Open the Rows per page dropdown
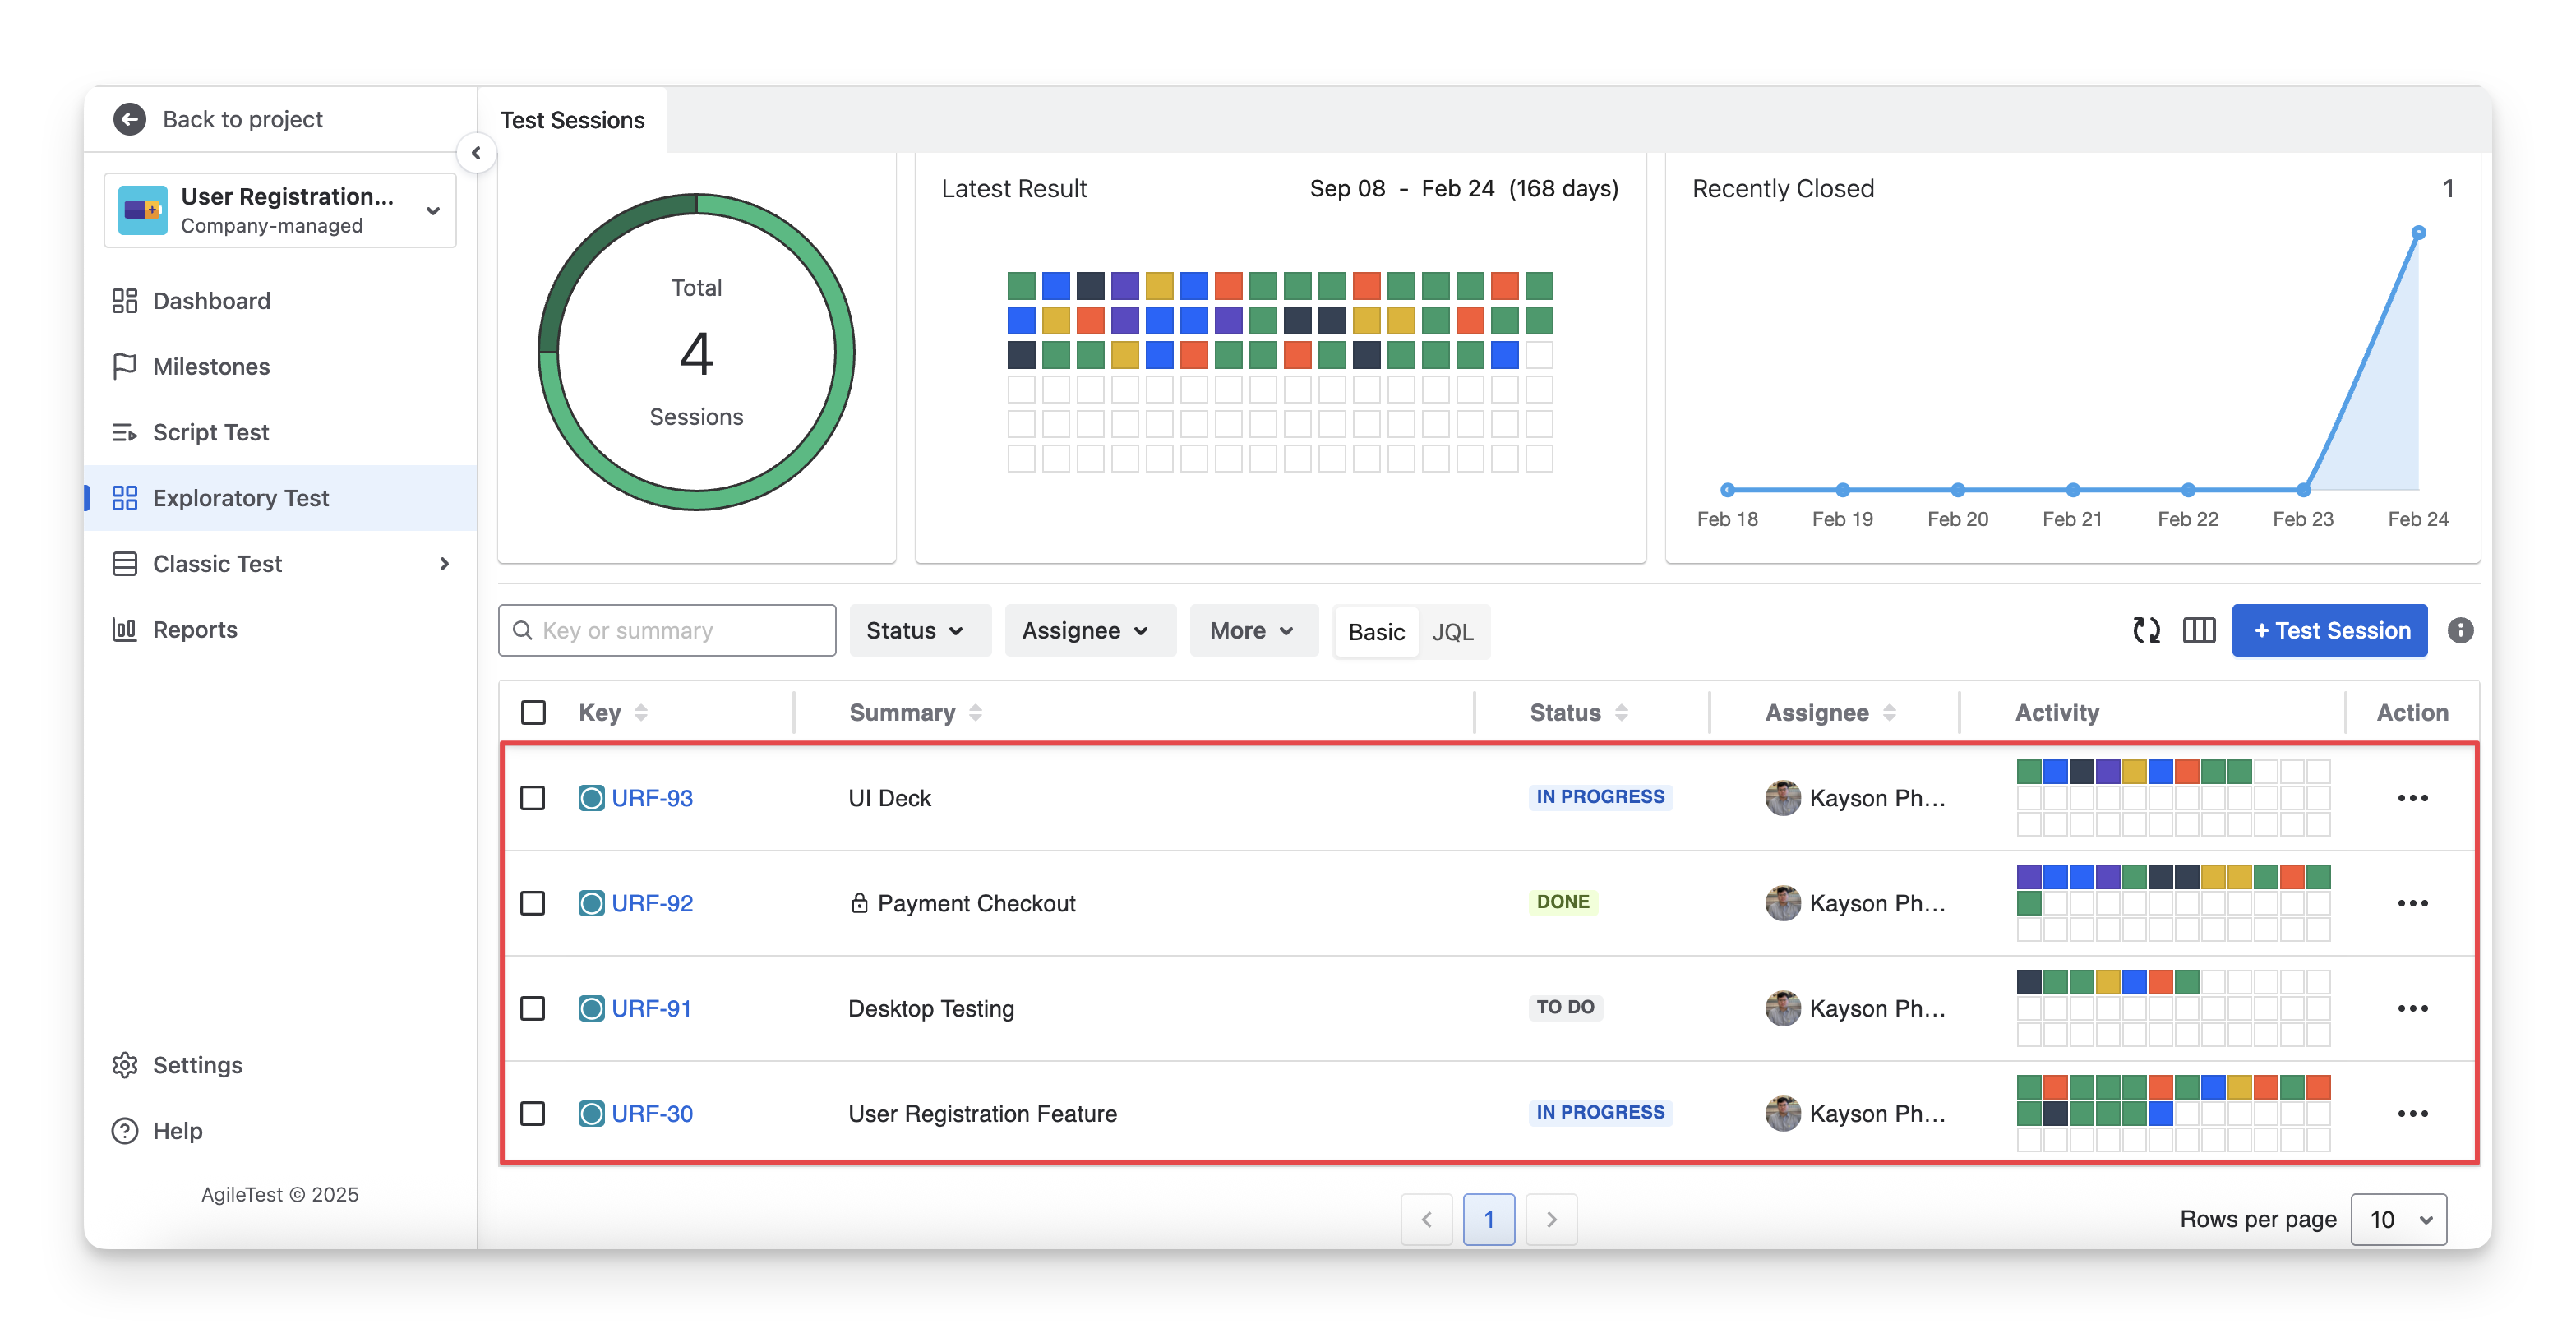The height and width of the screenshot is (1333, 2576). pyautogui.click(x=2398, y=1219)
